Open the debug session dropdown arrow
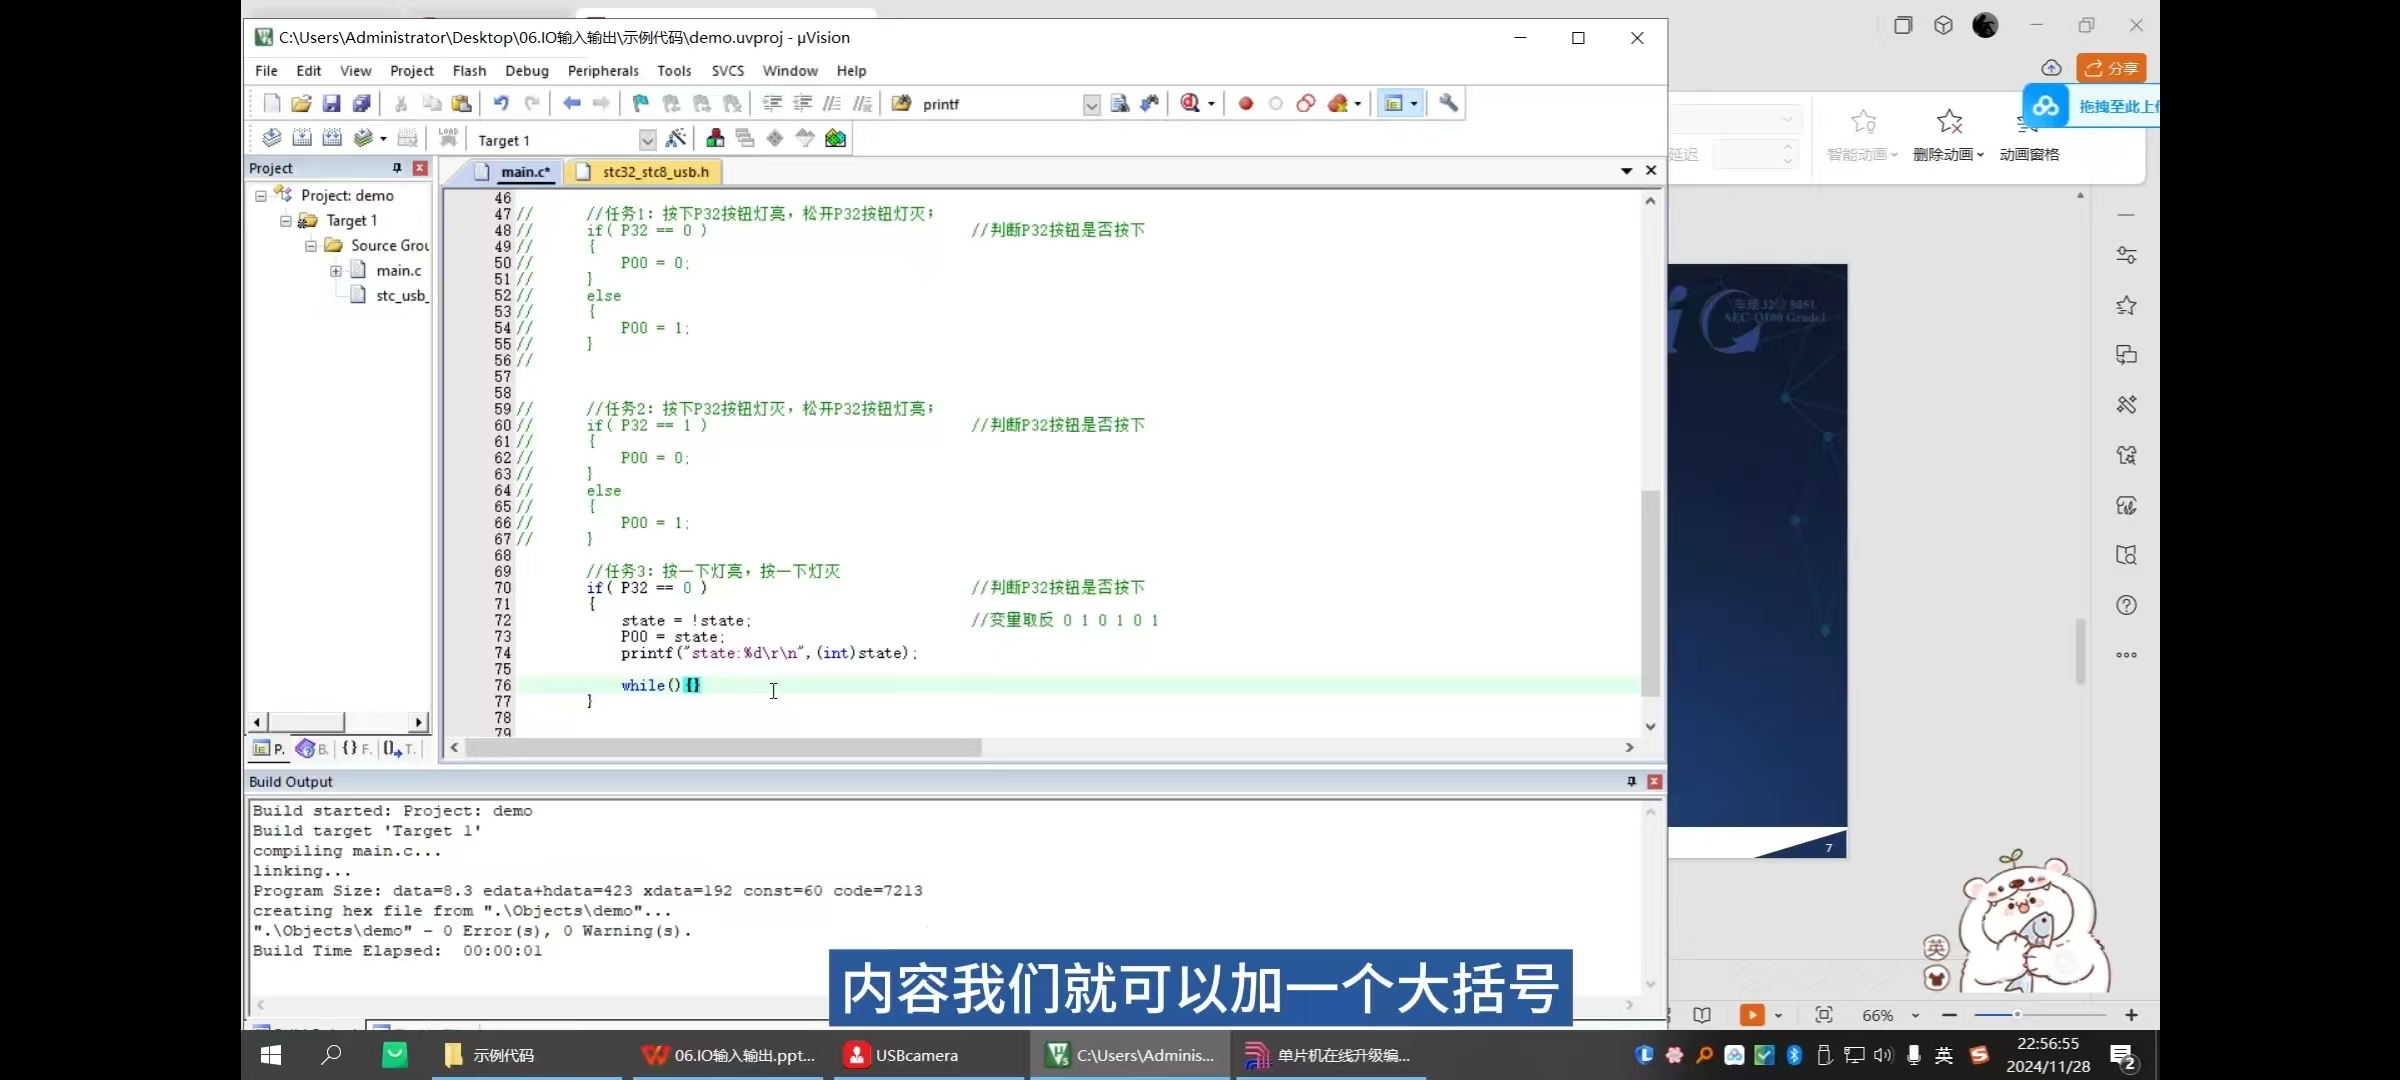This screenshot has width=2400, height=1080. (1211, 104)
